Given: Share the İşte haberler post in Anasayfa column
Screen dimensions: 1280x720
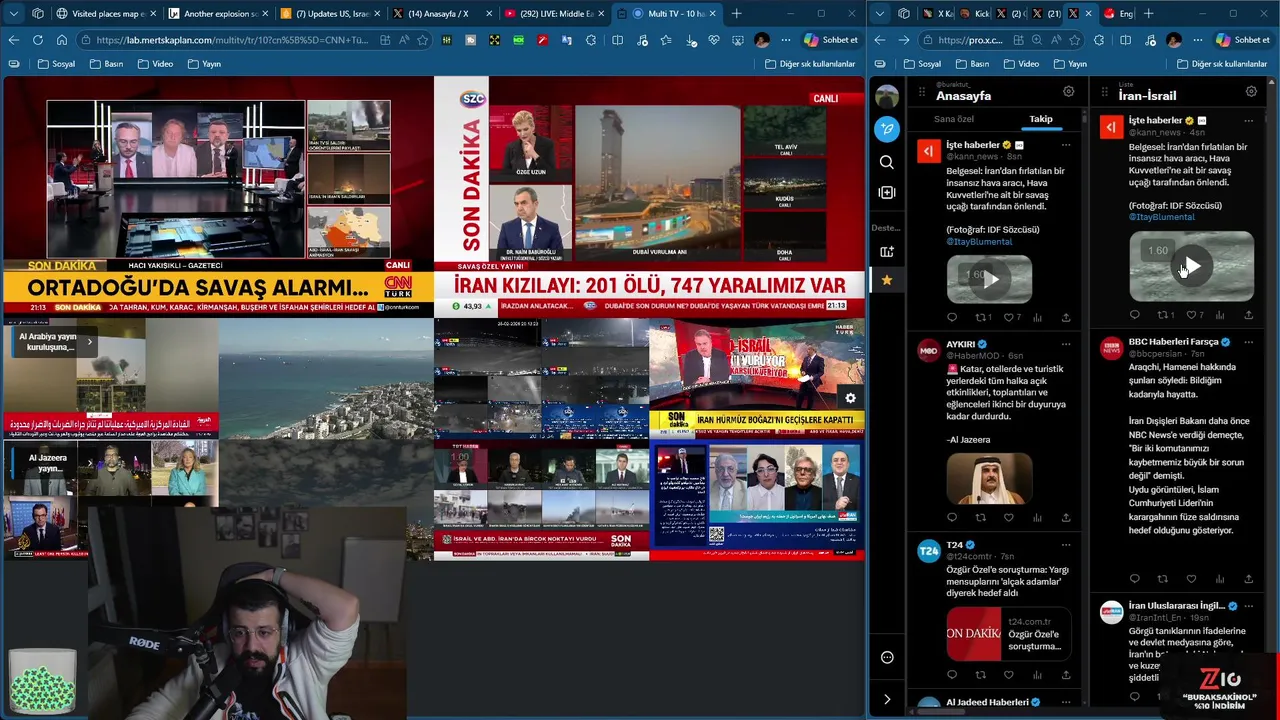Looking at the screenshot, I should pyautogui.click(x=1066, y=318).
